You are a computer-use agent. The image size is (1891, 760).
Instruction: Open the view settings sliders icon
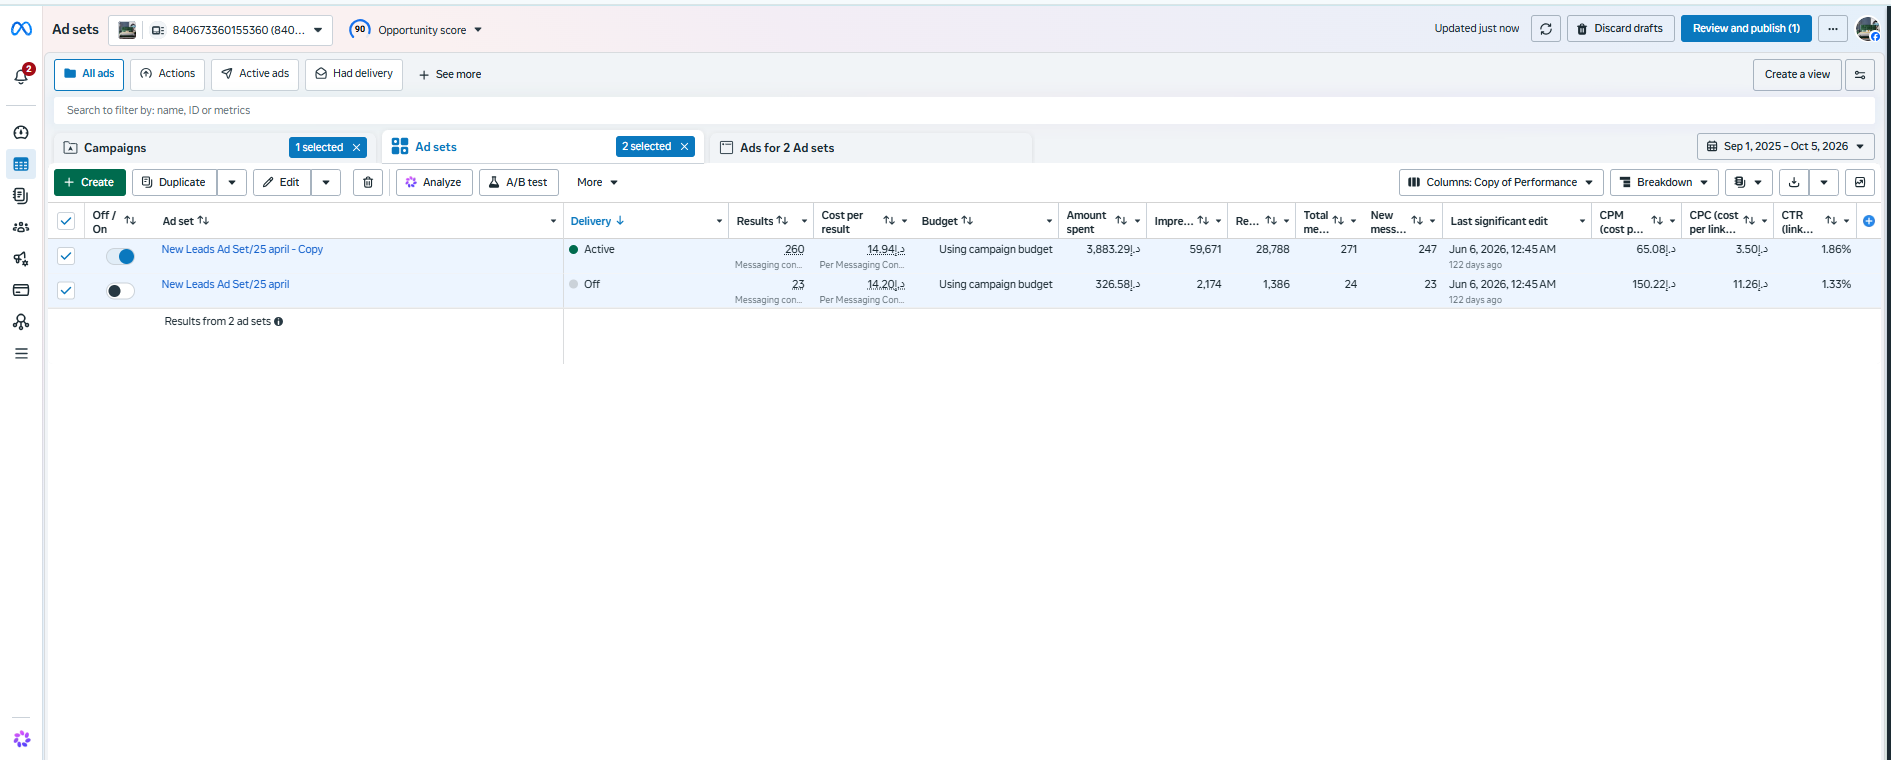[x=1860, y=74]
